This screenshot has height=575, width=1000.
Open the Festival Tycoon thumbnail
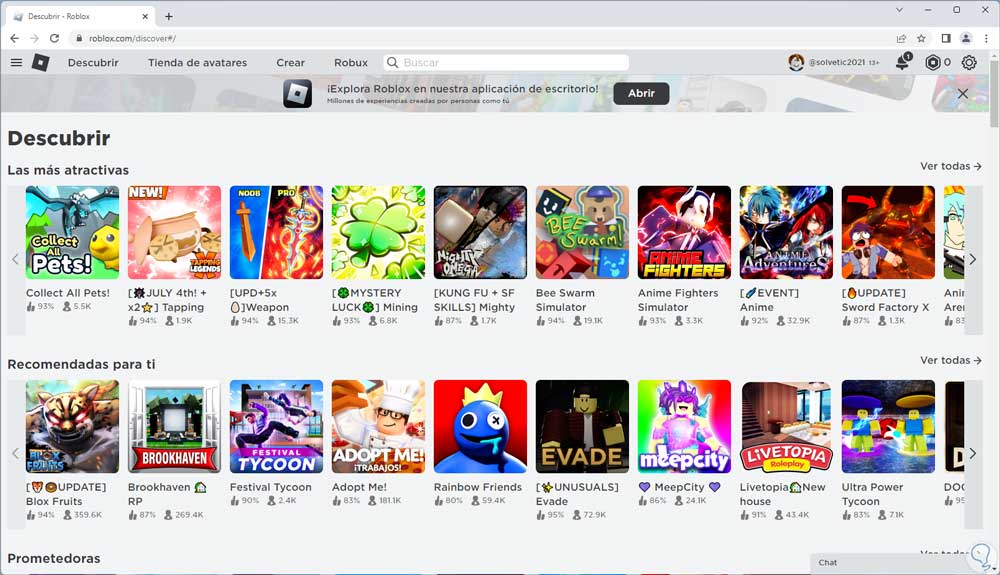(276, 426)
